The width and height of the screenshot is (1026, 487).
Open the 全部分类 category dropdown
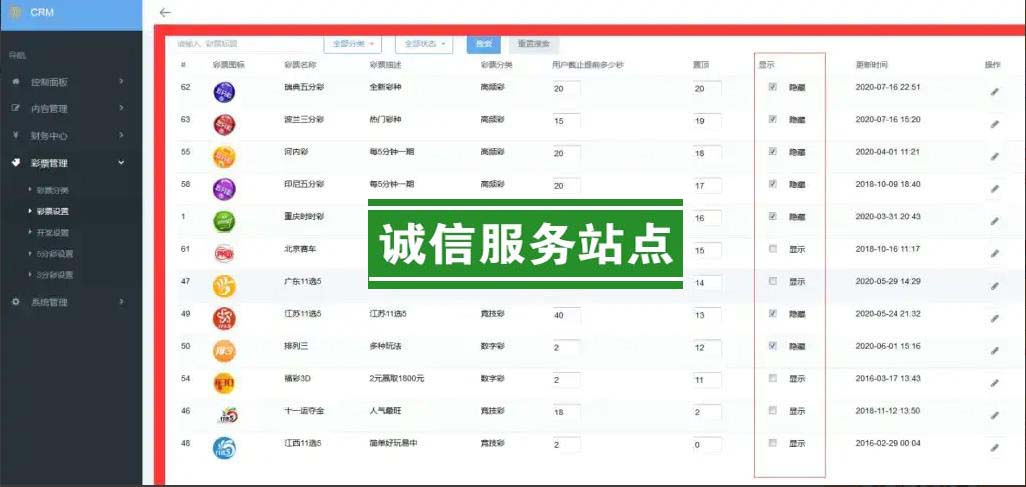click(352, 44)
